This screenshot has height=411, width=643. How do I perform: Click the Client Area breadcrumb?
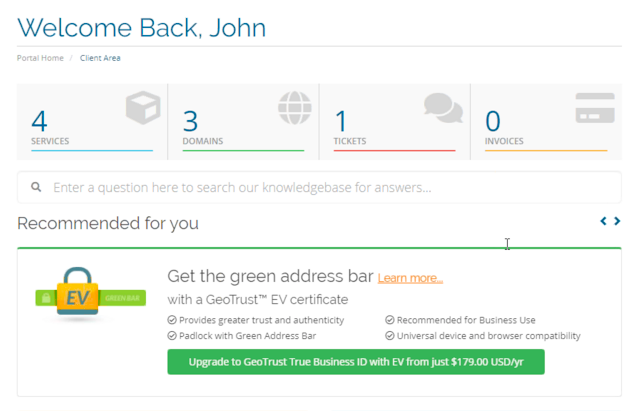[100, 58]
